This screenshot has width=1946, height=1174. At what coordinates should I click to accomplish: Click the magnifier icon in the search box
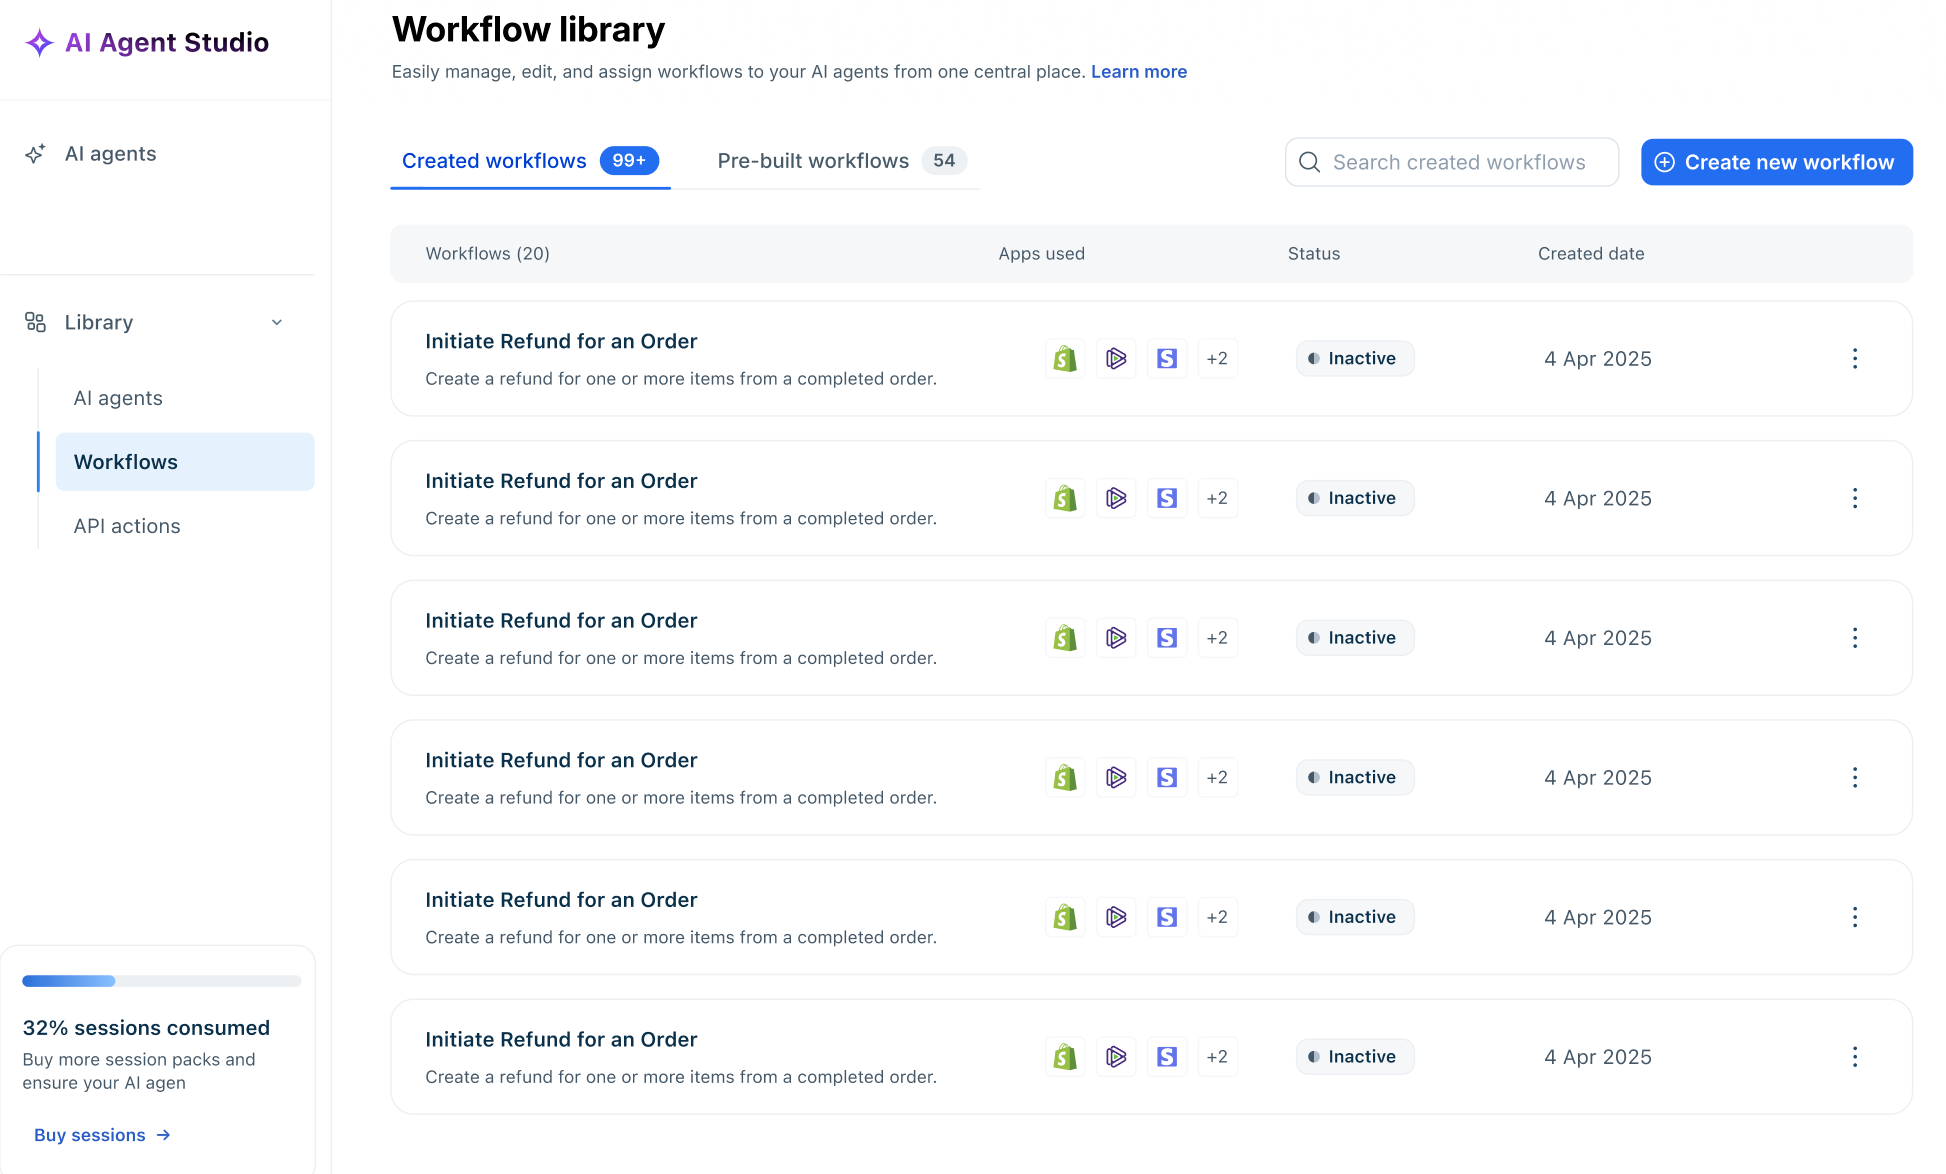[1309, 162]
